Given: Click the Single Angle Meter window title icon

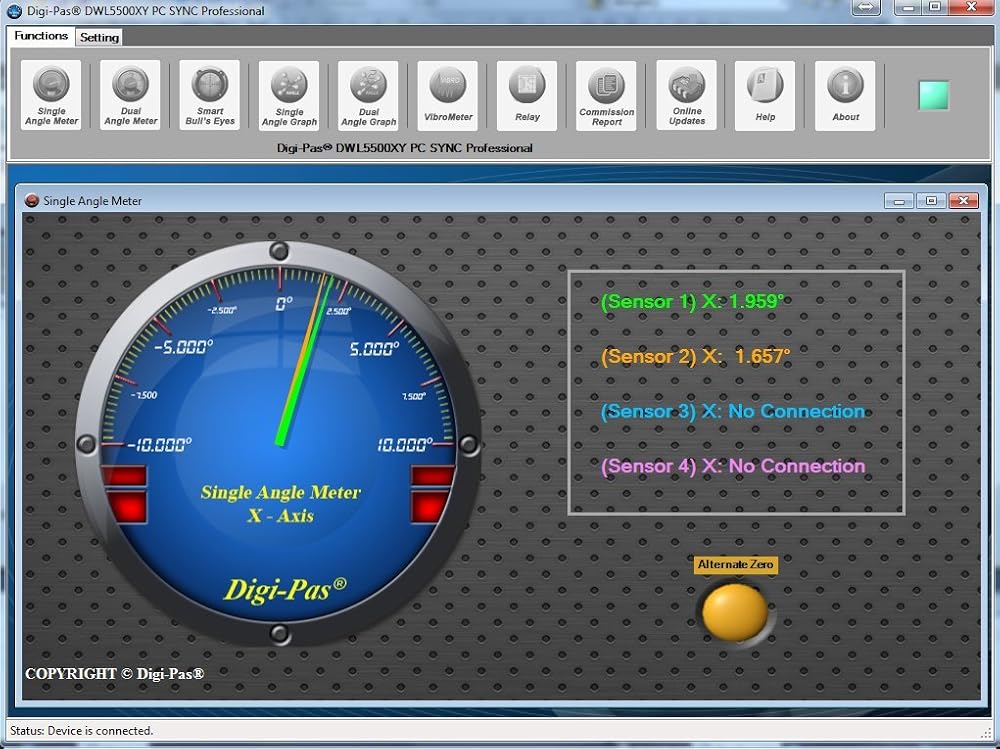Looking at the screenshot, I should pos(31,200).
